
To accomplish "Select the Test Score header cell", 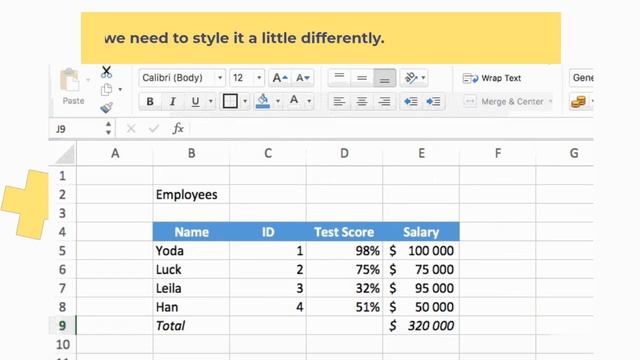I will pyautogui.click(x=344, y=232).
